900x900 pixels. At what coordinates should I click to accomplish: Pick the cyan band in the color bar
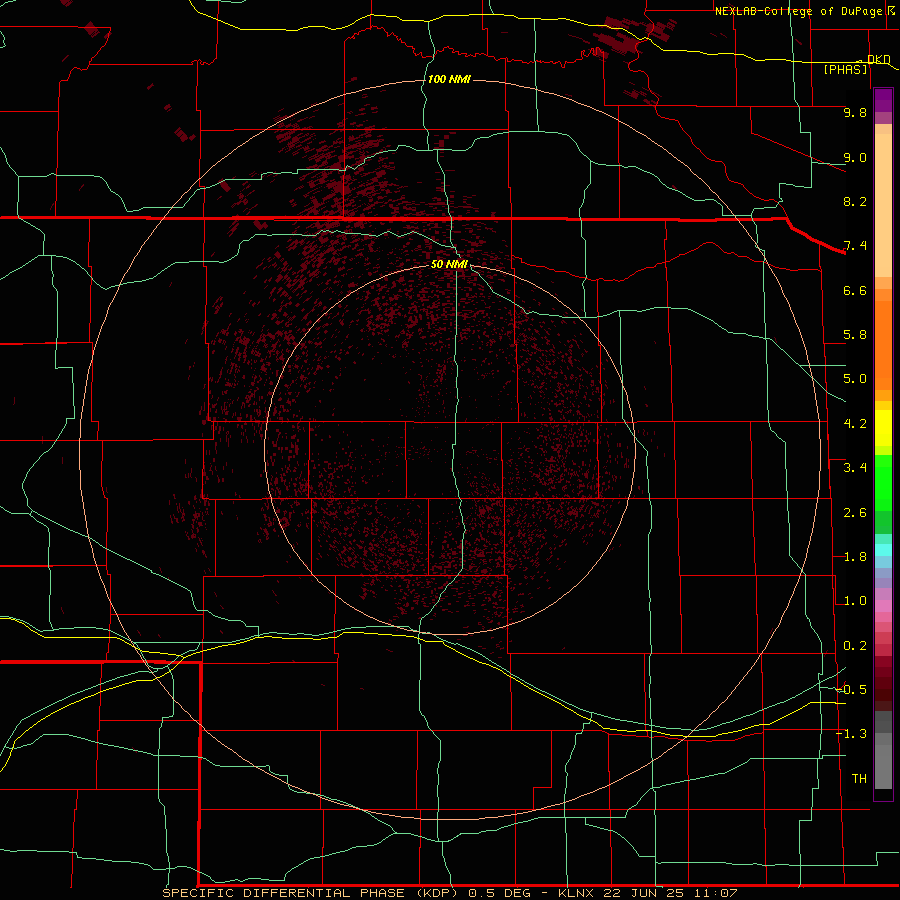pos(883,550)
